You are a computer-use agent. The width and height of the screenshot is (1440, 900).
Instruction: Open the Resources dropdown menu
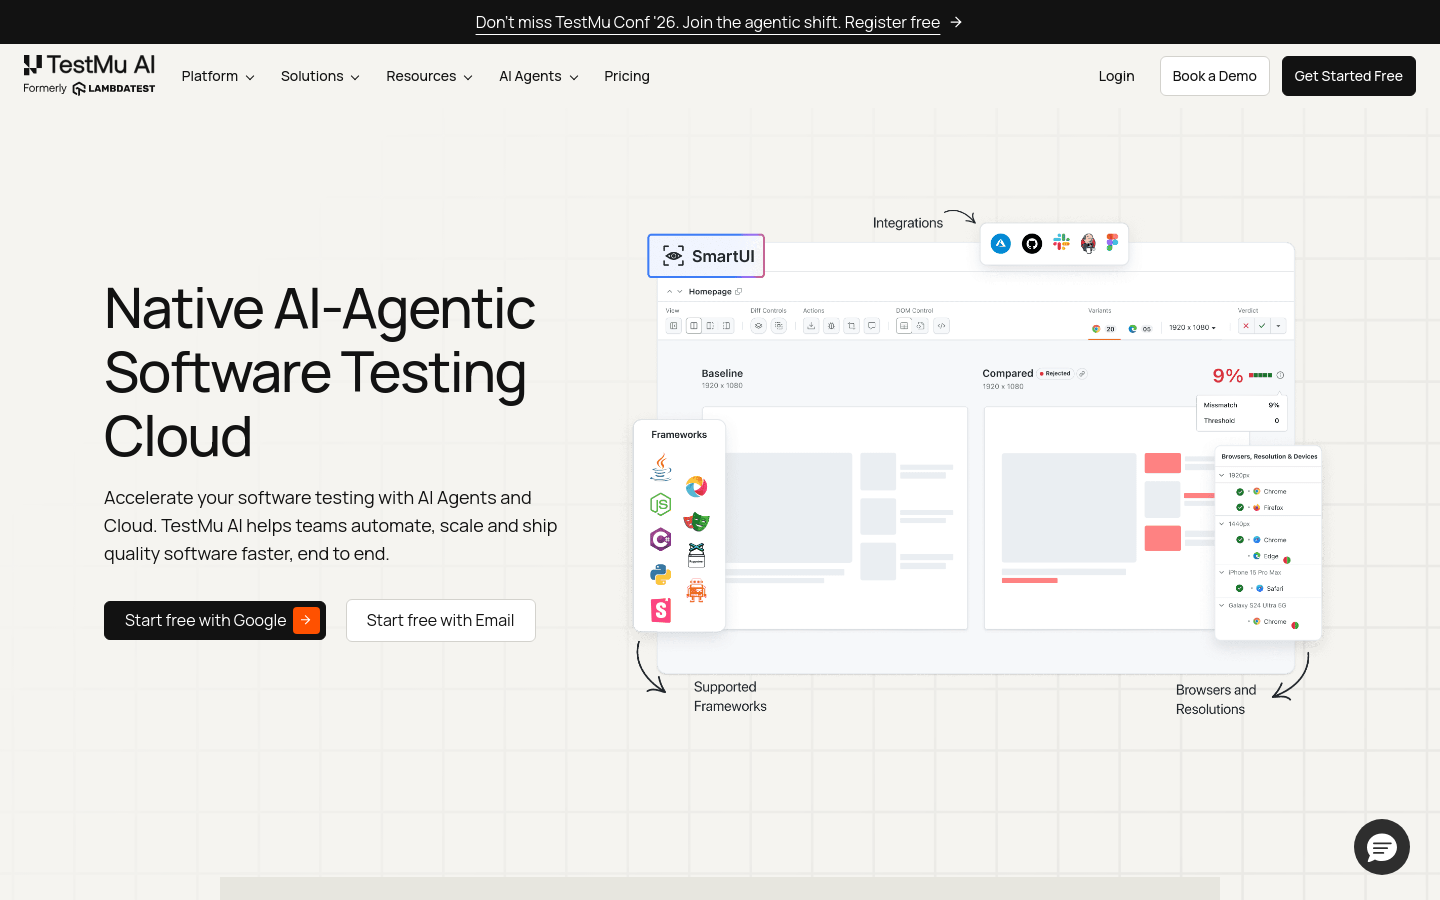tap(429, 76)
